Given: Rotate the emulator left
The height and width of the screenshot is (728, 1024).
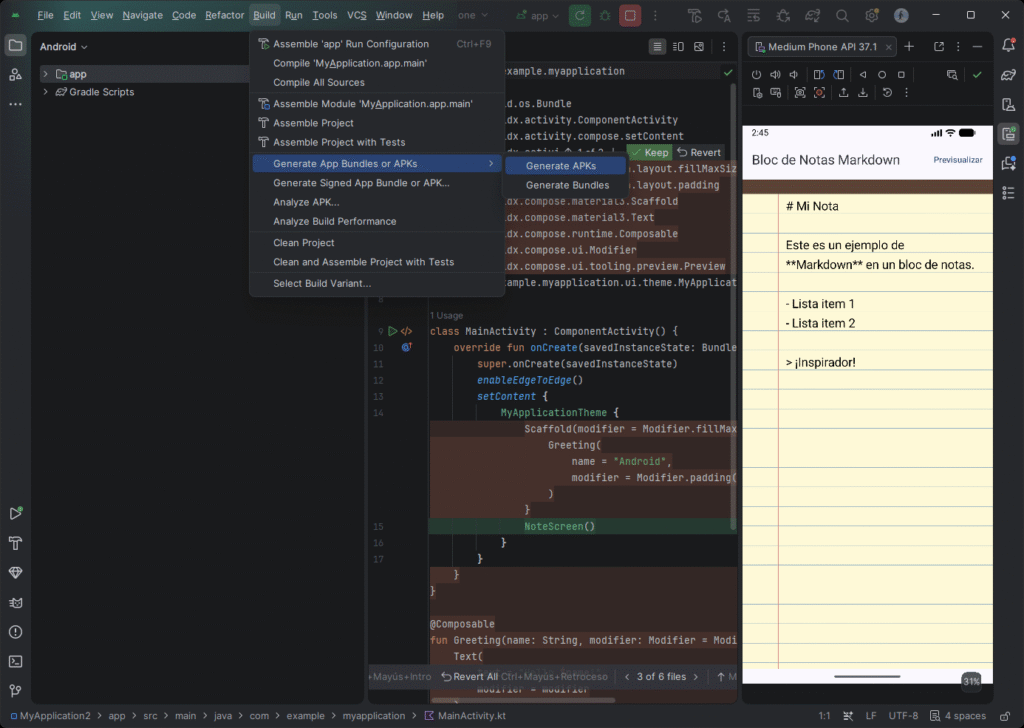Looking at the screenshot, I should coord(818,74).
